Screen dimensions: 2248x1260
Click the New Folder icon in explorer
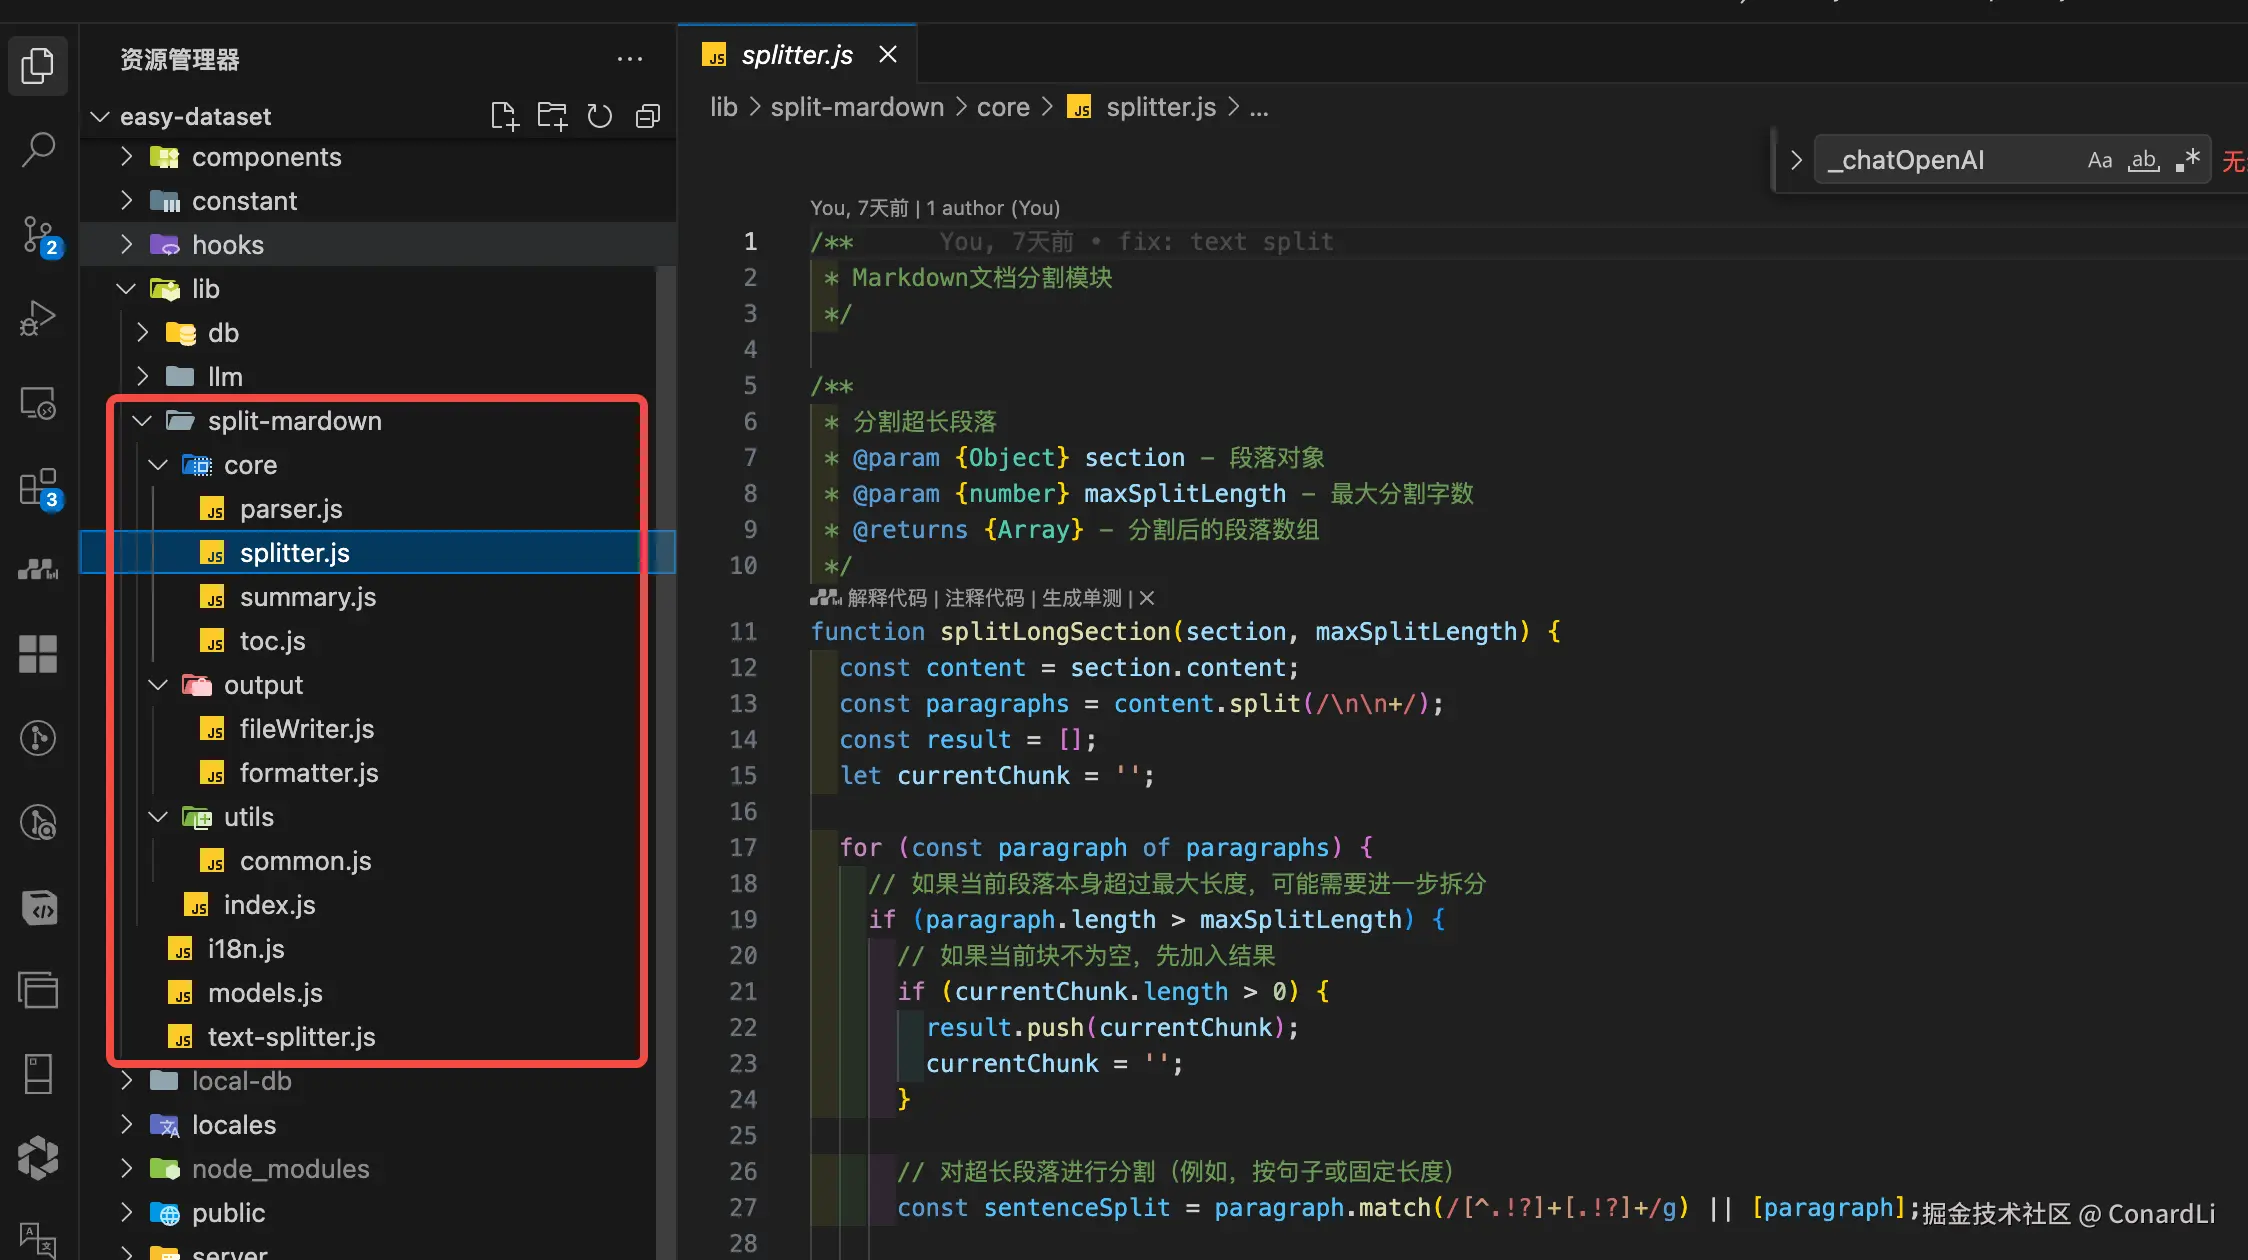click(x=552, y=116)
